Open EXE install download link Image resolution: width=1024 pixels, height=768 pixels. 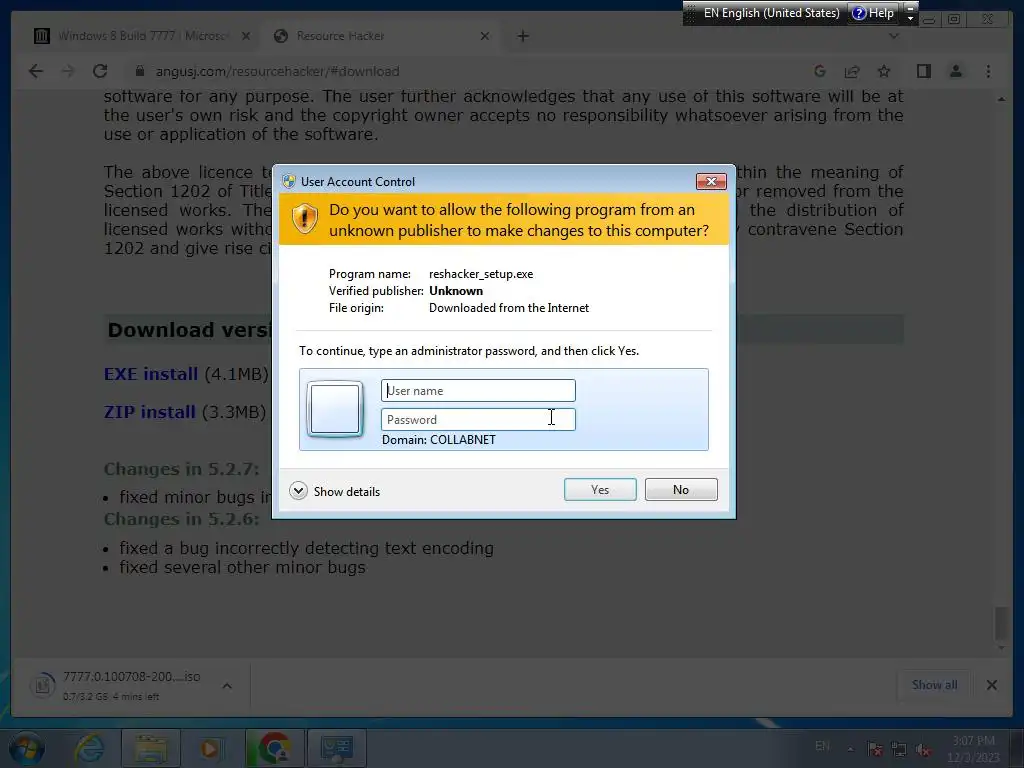click(151, 374)
